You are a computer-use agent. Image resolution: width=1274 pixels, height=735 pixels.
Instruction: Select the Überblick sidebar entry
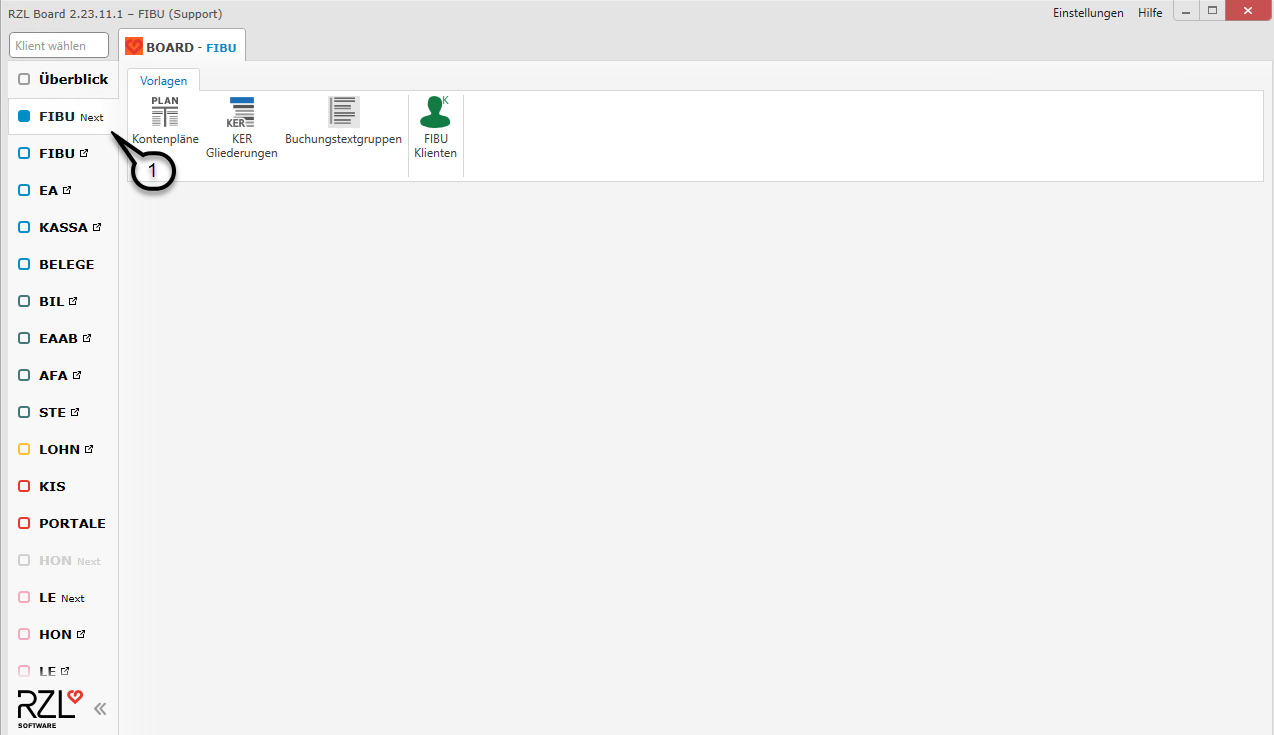(x=63, y=79)
